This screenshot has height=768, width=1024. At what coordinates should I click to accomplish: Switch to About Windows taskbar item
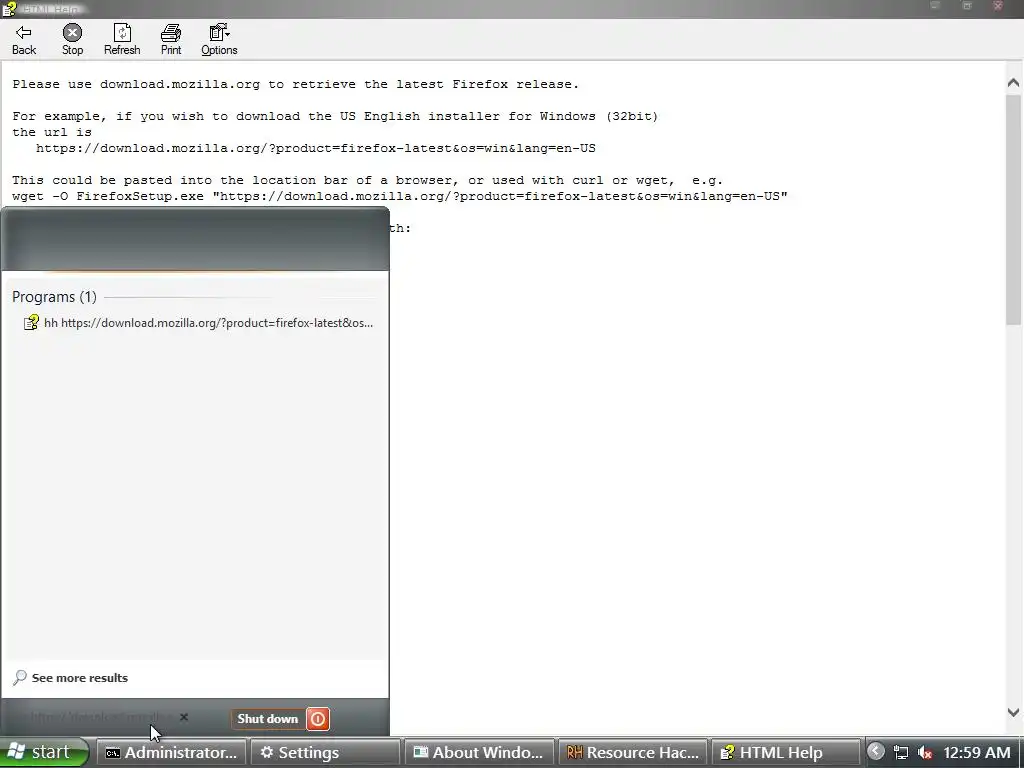(x=479, y=752)
